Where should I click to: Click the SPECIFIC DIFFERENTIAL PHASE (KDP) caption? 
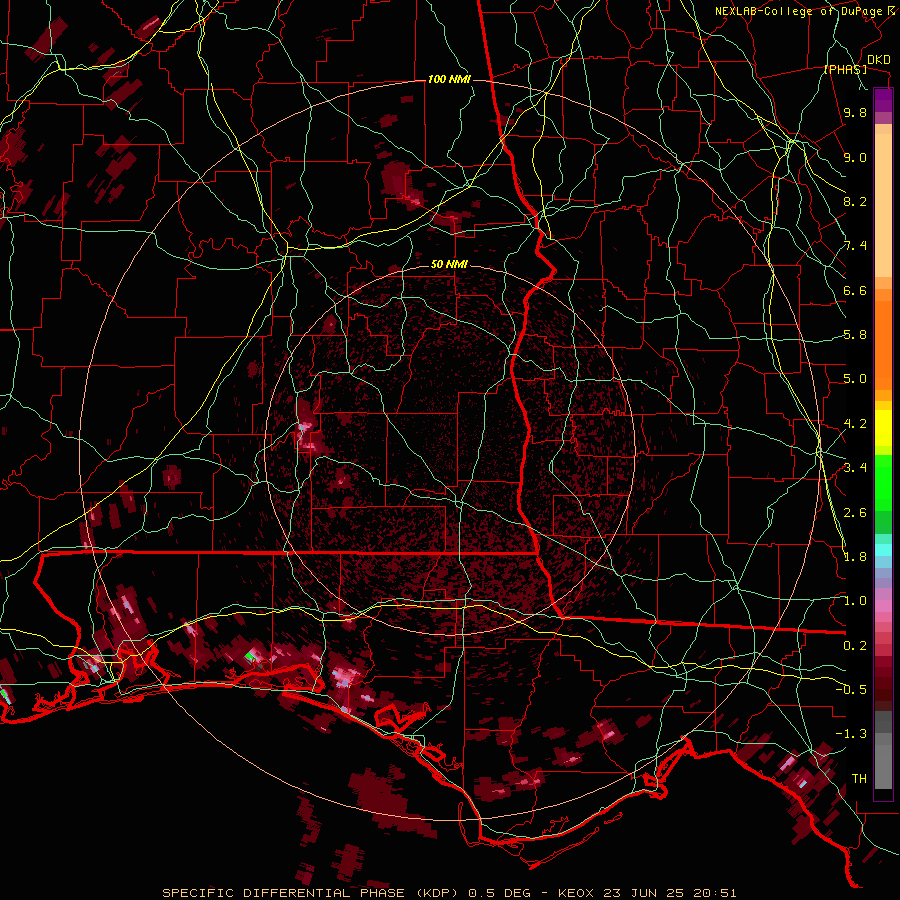(x=313, y=893)
